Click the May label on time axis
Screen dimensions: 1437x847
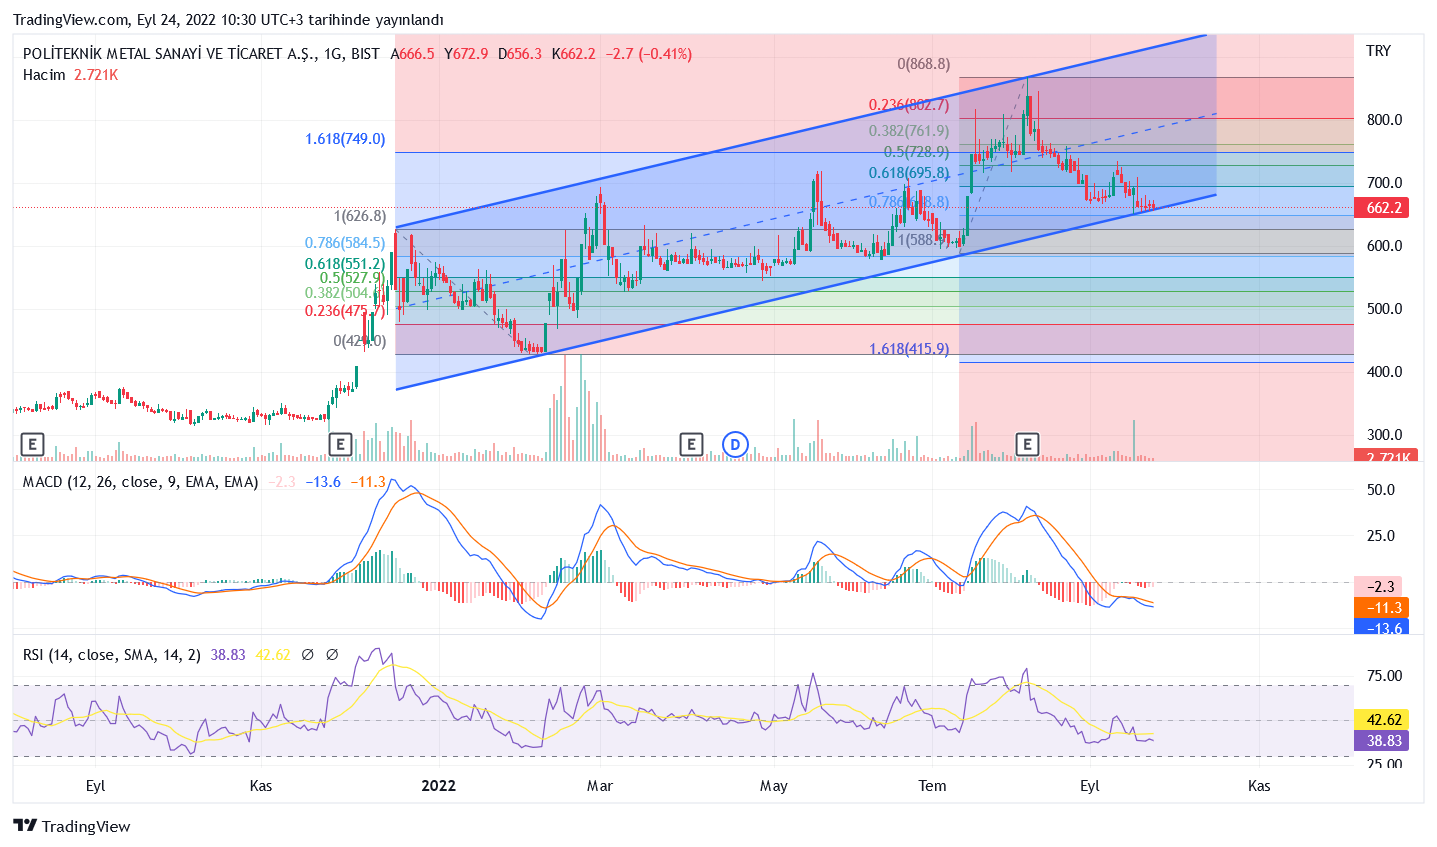click(x=774, y=786)
